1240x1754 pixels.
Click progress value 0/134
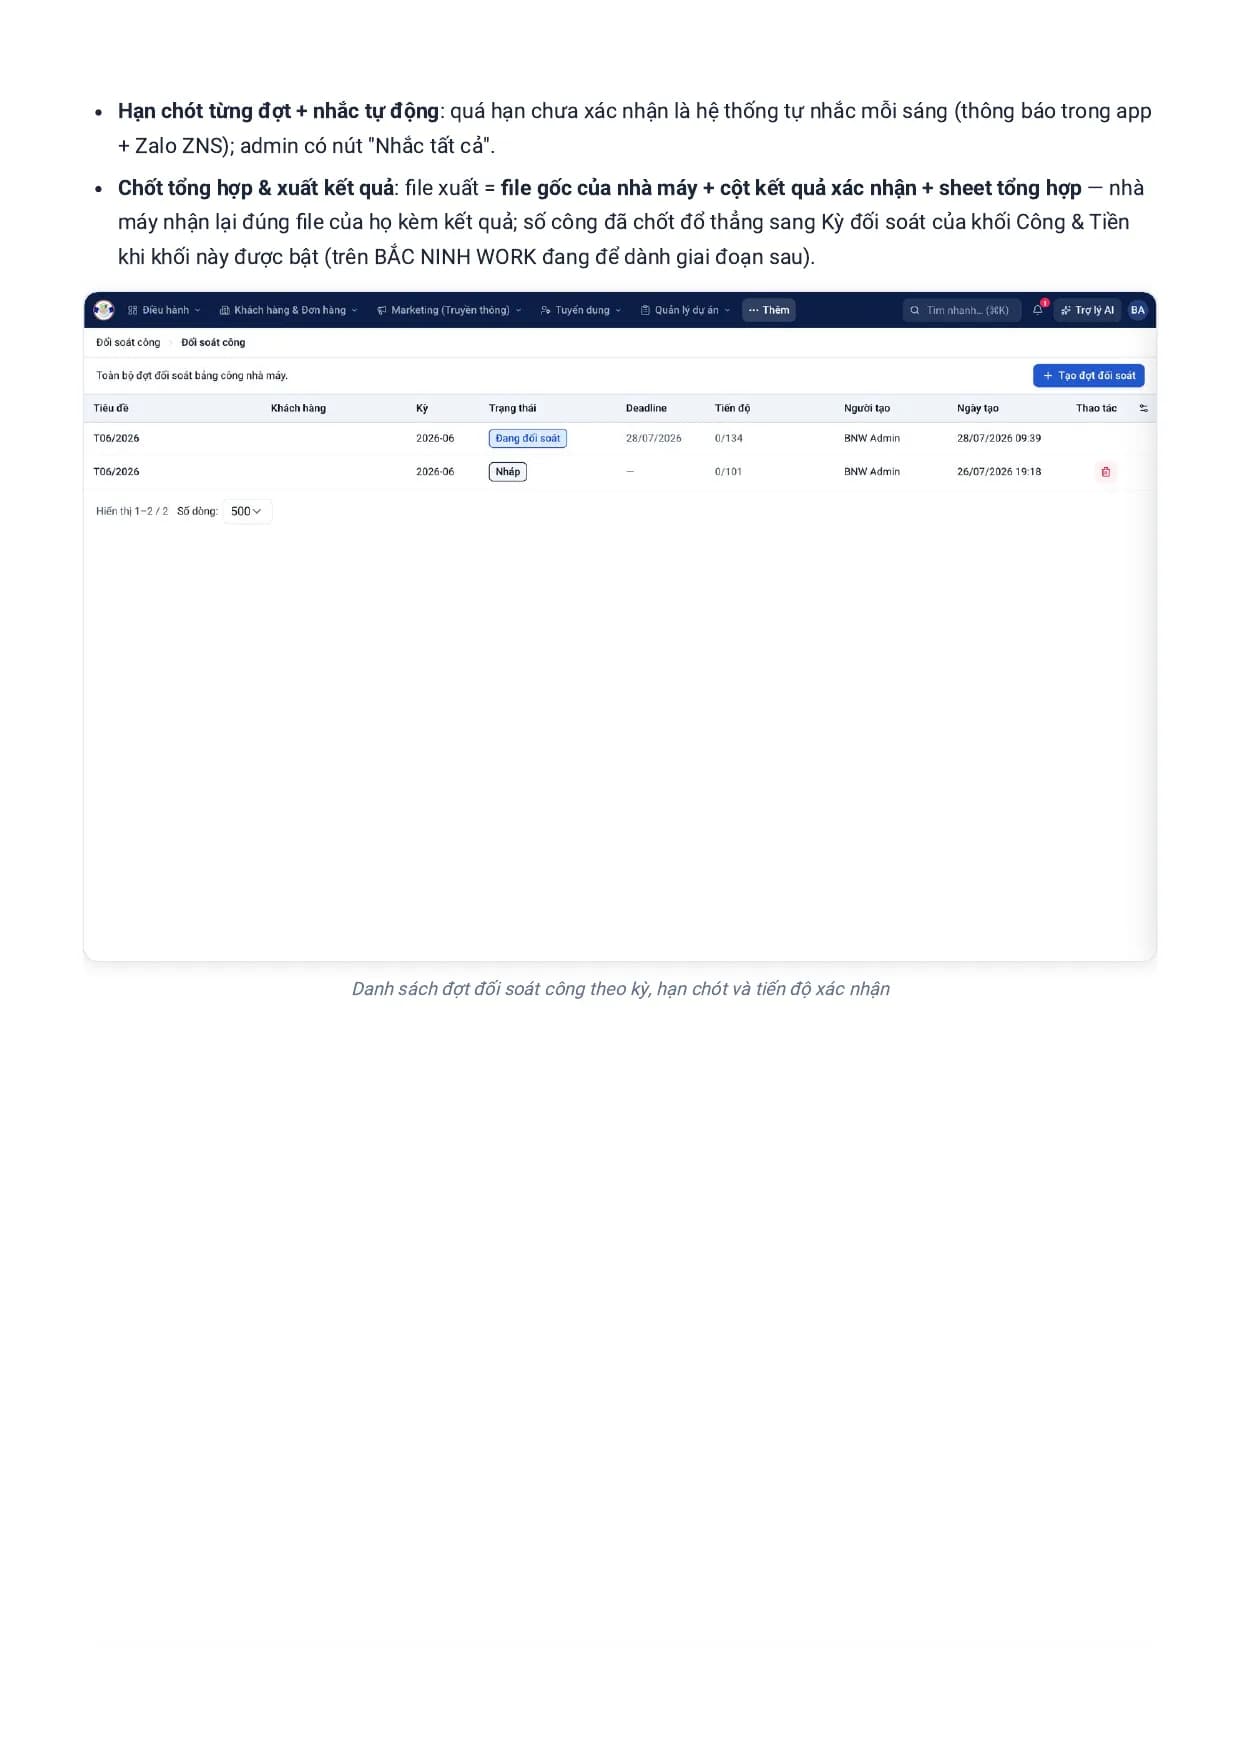point(729,438)
